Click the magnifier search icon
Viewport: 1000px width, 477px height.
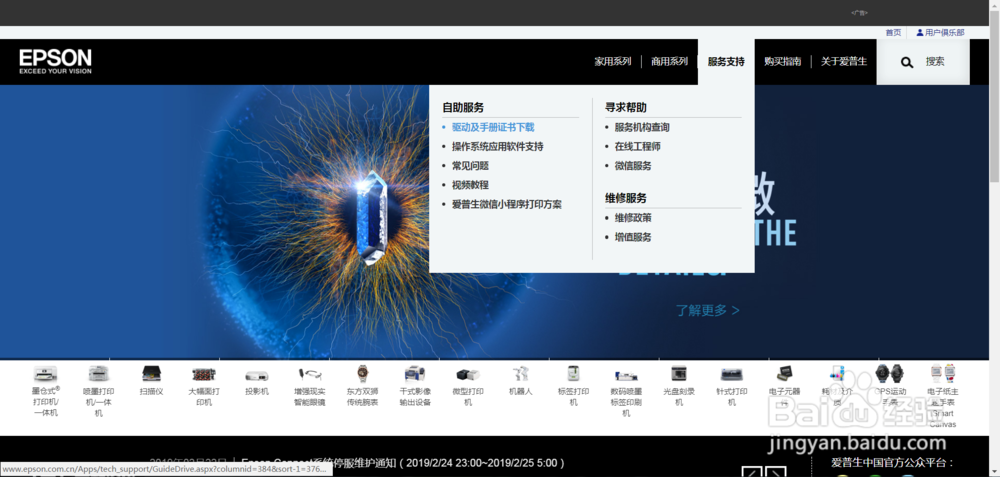pos(907,62)
